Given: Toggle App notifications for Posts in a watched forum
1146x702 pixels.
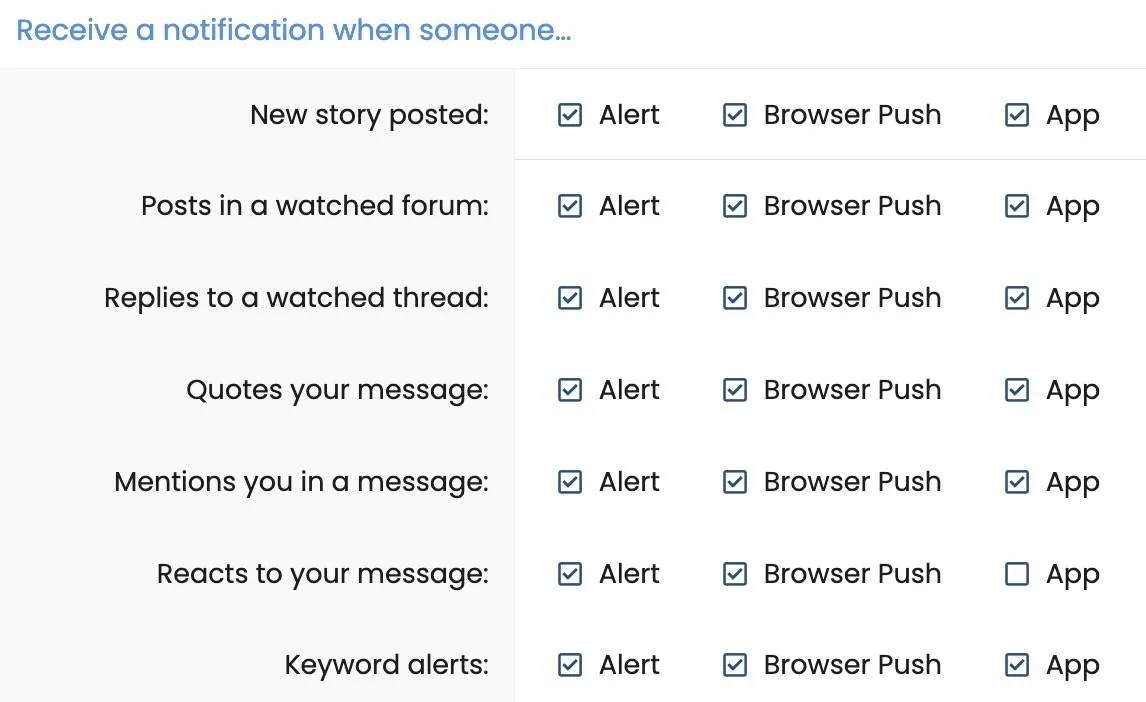Looking at the screenshot, I should pos(1016,206).
